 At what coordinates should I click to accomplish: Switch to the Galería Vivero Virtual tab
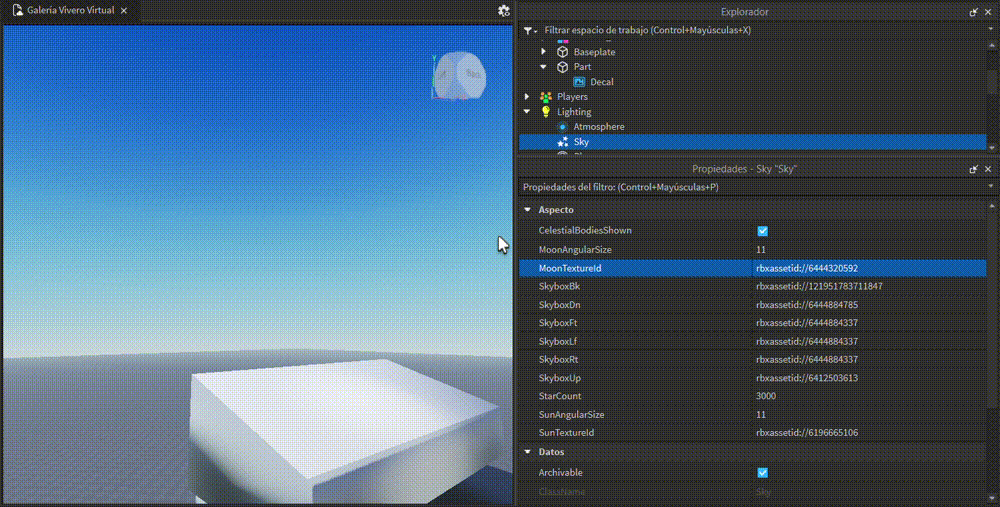pos(70,11)
